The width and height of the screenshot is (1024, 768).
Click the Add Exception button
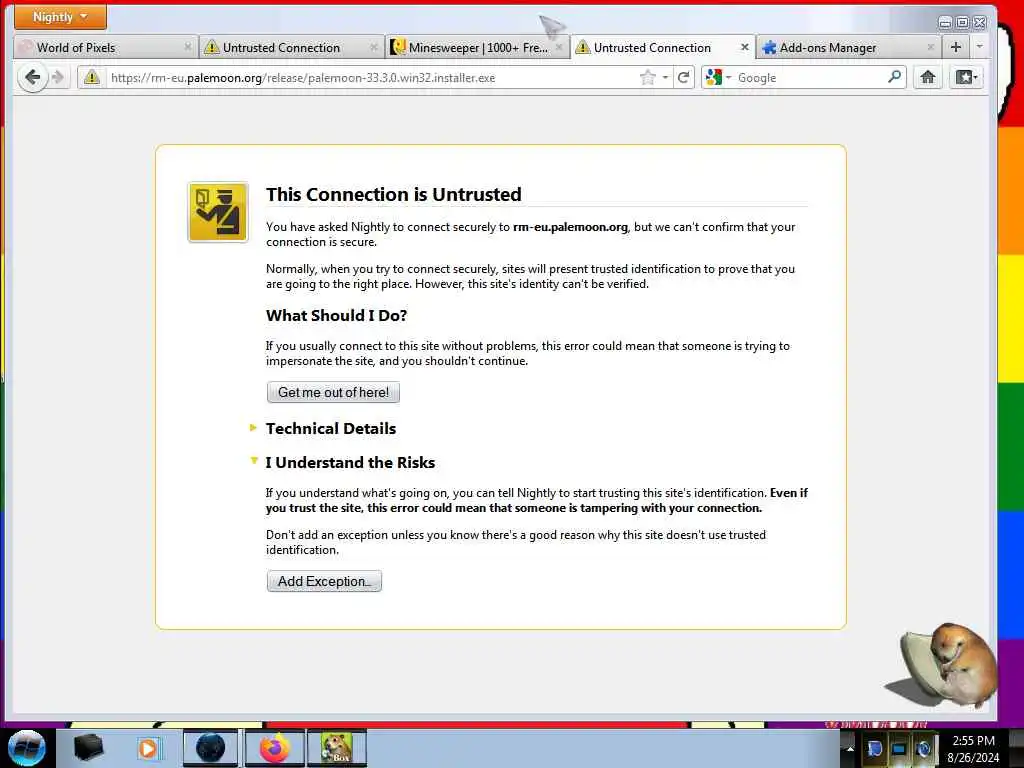pyautogui.click(x=324, y=581)
